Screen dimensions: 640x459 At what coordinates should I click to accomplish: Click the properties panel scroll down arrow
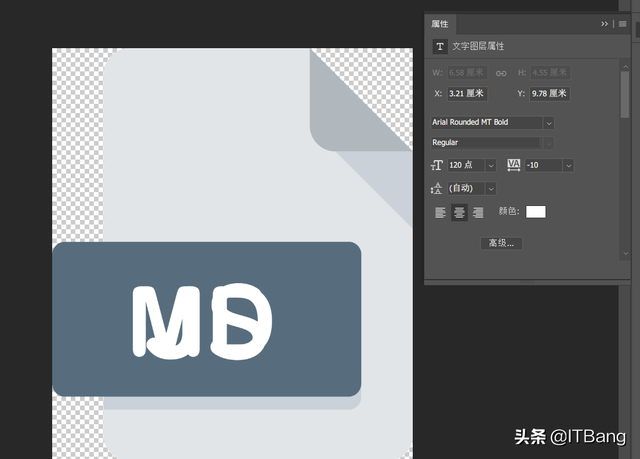click(x=625, y=254)
